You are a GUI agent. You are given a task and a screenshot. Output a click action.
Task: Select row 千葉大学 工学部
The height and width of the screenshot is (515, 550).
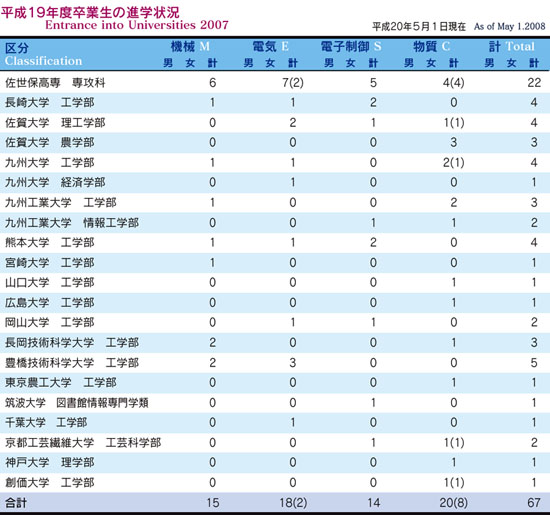click(275, 423)
